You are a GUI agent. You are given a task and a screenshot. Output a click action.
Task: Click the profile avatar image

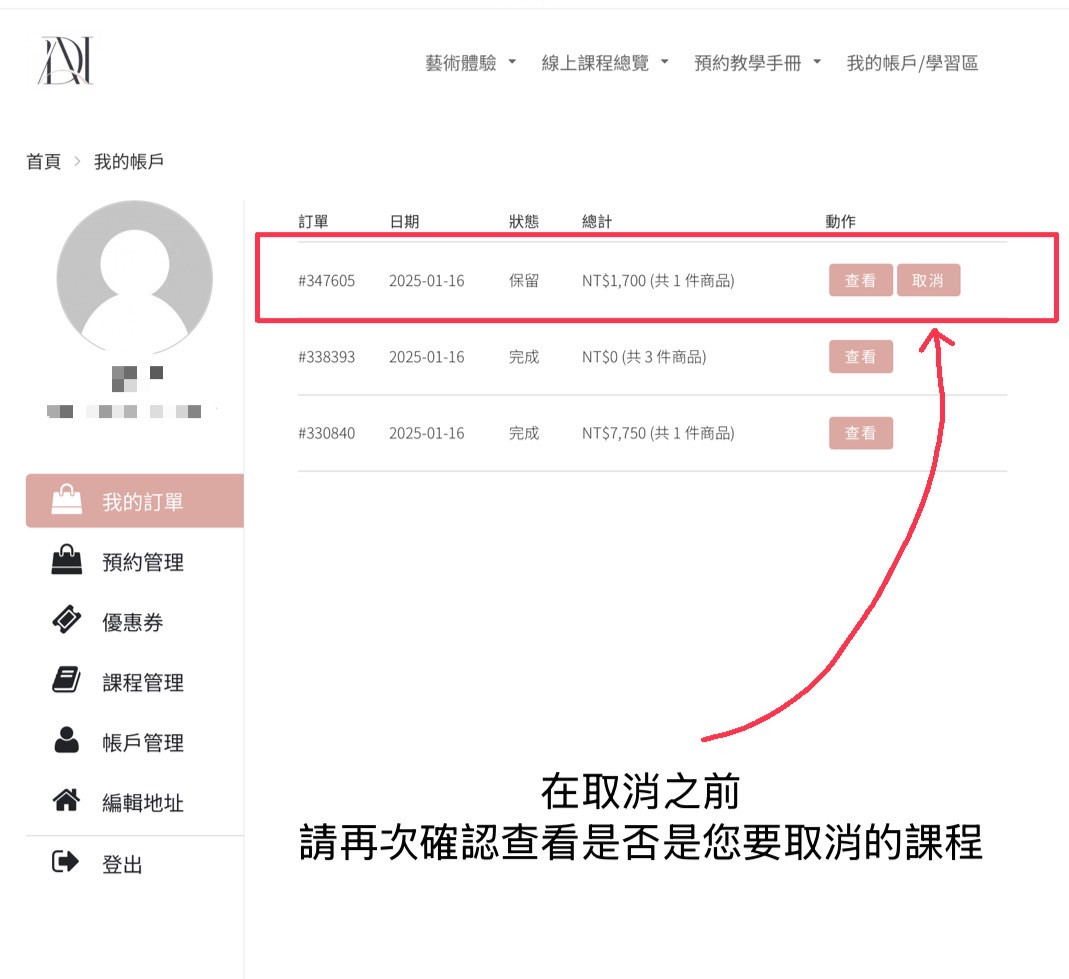(x=134, y=278)
